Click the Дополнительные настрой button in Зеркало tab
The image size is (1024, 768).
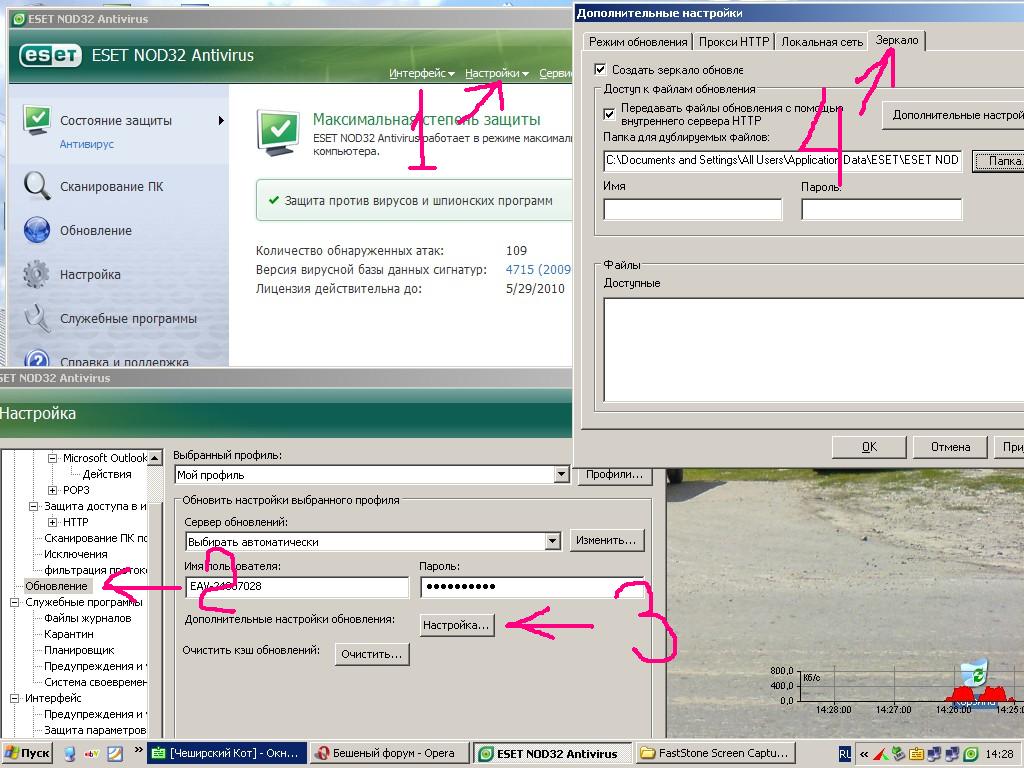tap(953, 115)
